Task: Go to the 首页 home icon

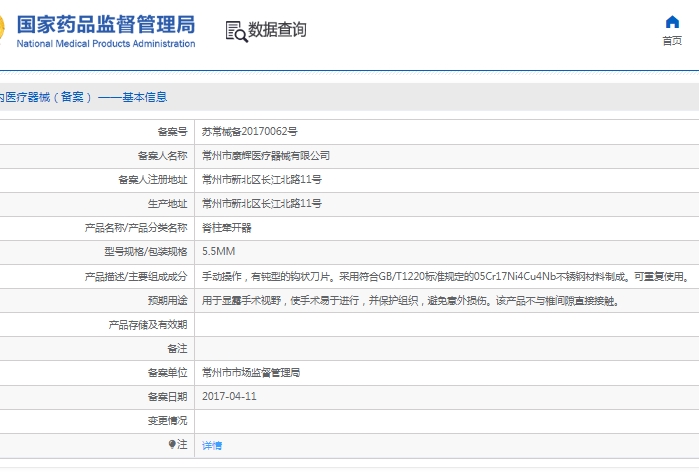Action: pyautogui.click(x=672, y=22)
